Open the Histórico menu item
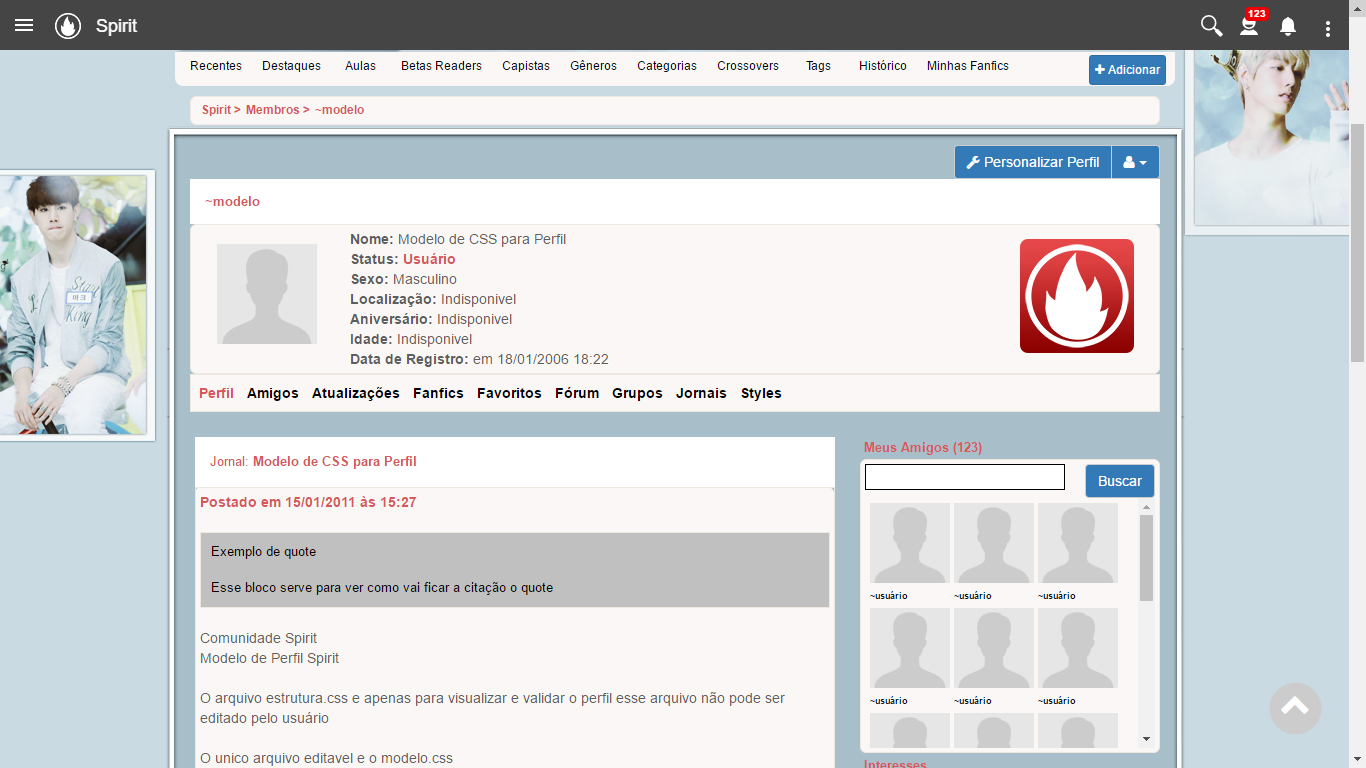This screenshot has height=768, width=1366. tap(883, 66)
